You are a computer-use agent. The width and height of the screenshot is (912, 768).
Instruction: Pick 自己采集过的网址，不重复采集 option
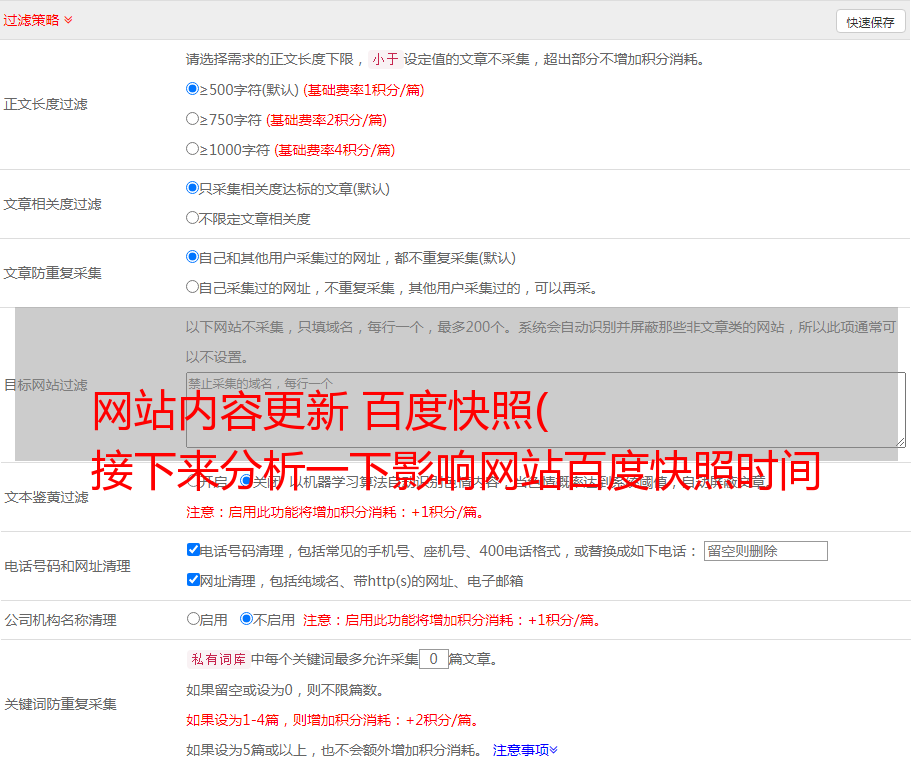coord(193,287)
